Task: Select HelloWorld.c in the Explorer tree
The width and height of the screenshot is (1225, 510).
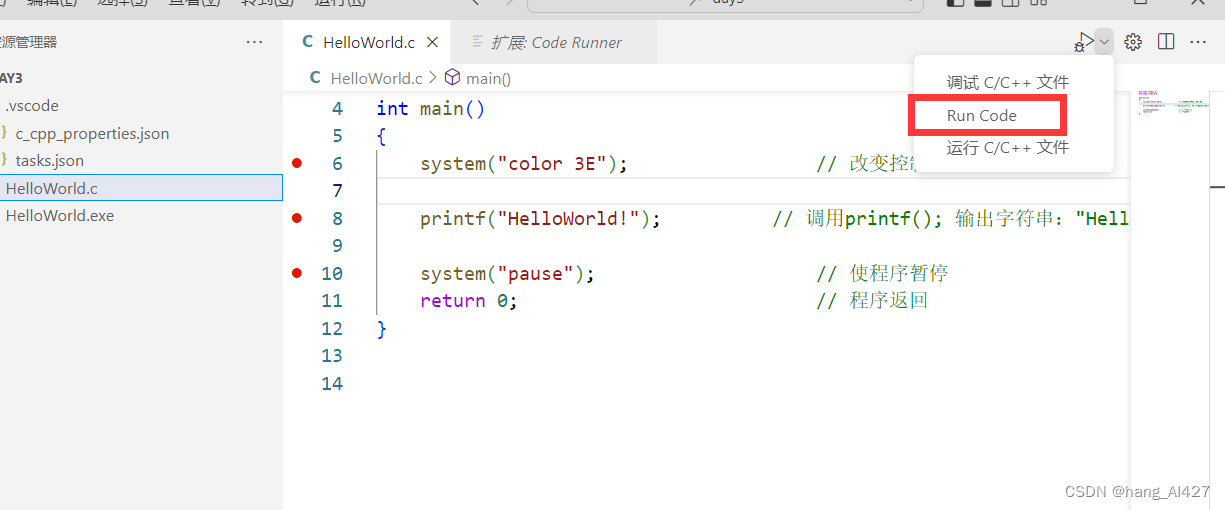Action: [x=142, y=188]
